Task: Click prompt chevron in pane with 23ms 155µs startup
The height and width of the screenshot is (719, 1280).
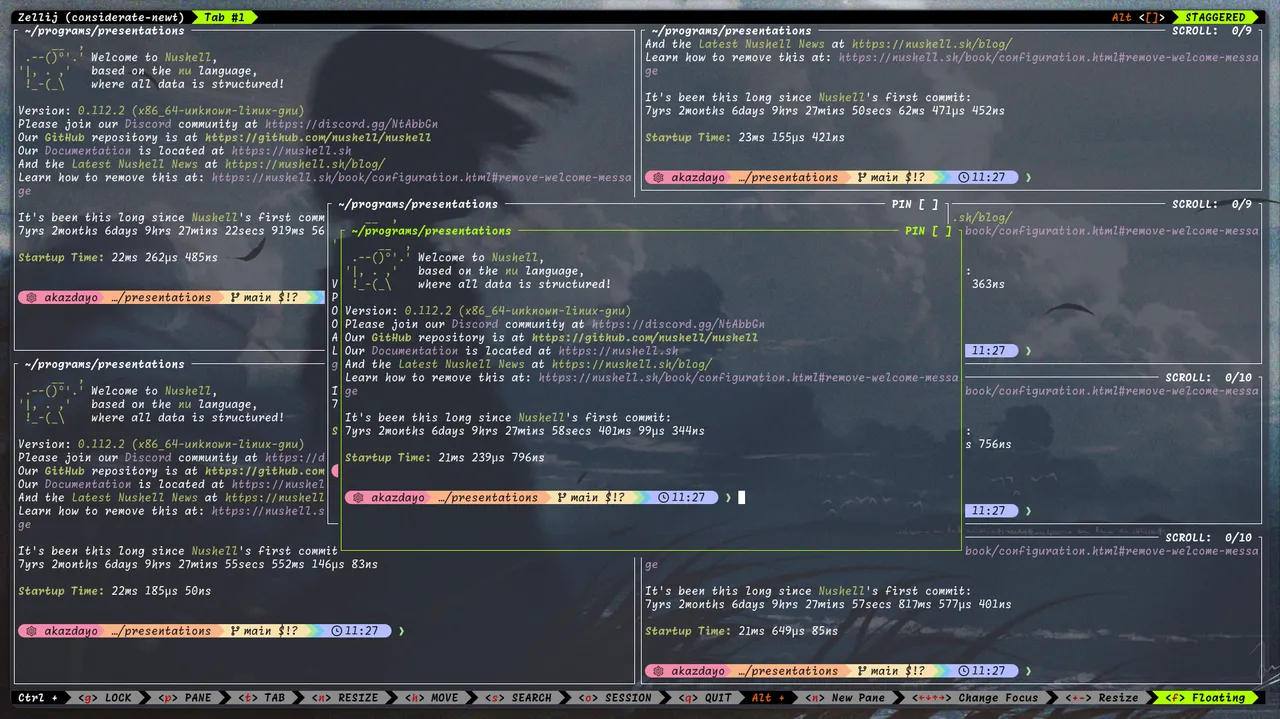Action: pyautogui.click(x=1028, y=177)
